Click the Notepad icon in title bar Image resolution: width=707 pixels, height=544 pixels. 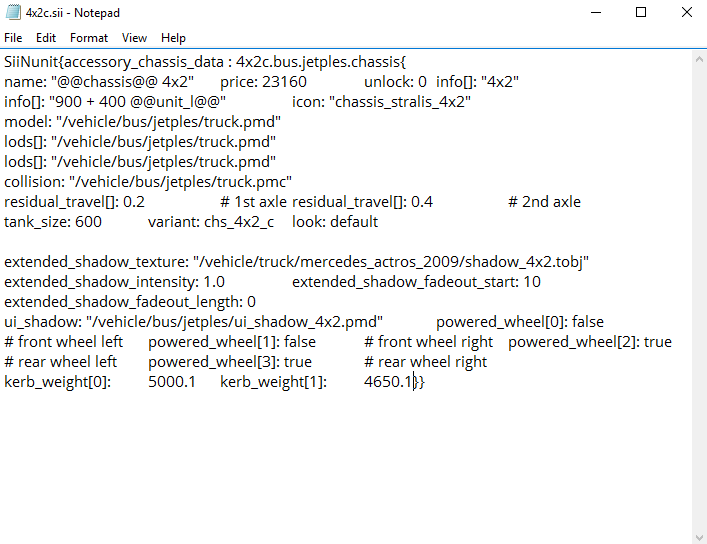14,12
